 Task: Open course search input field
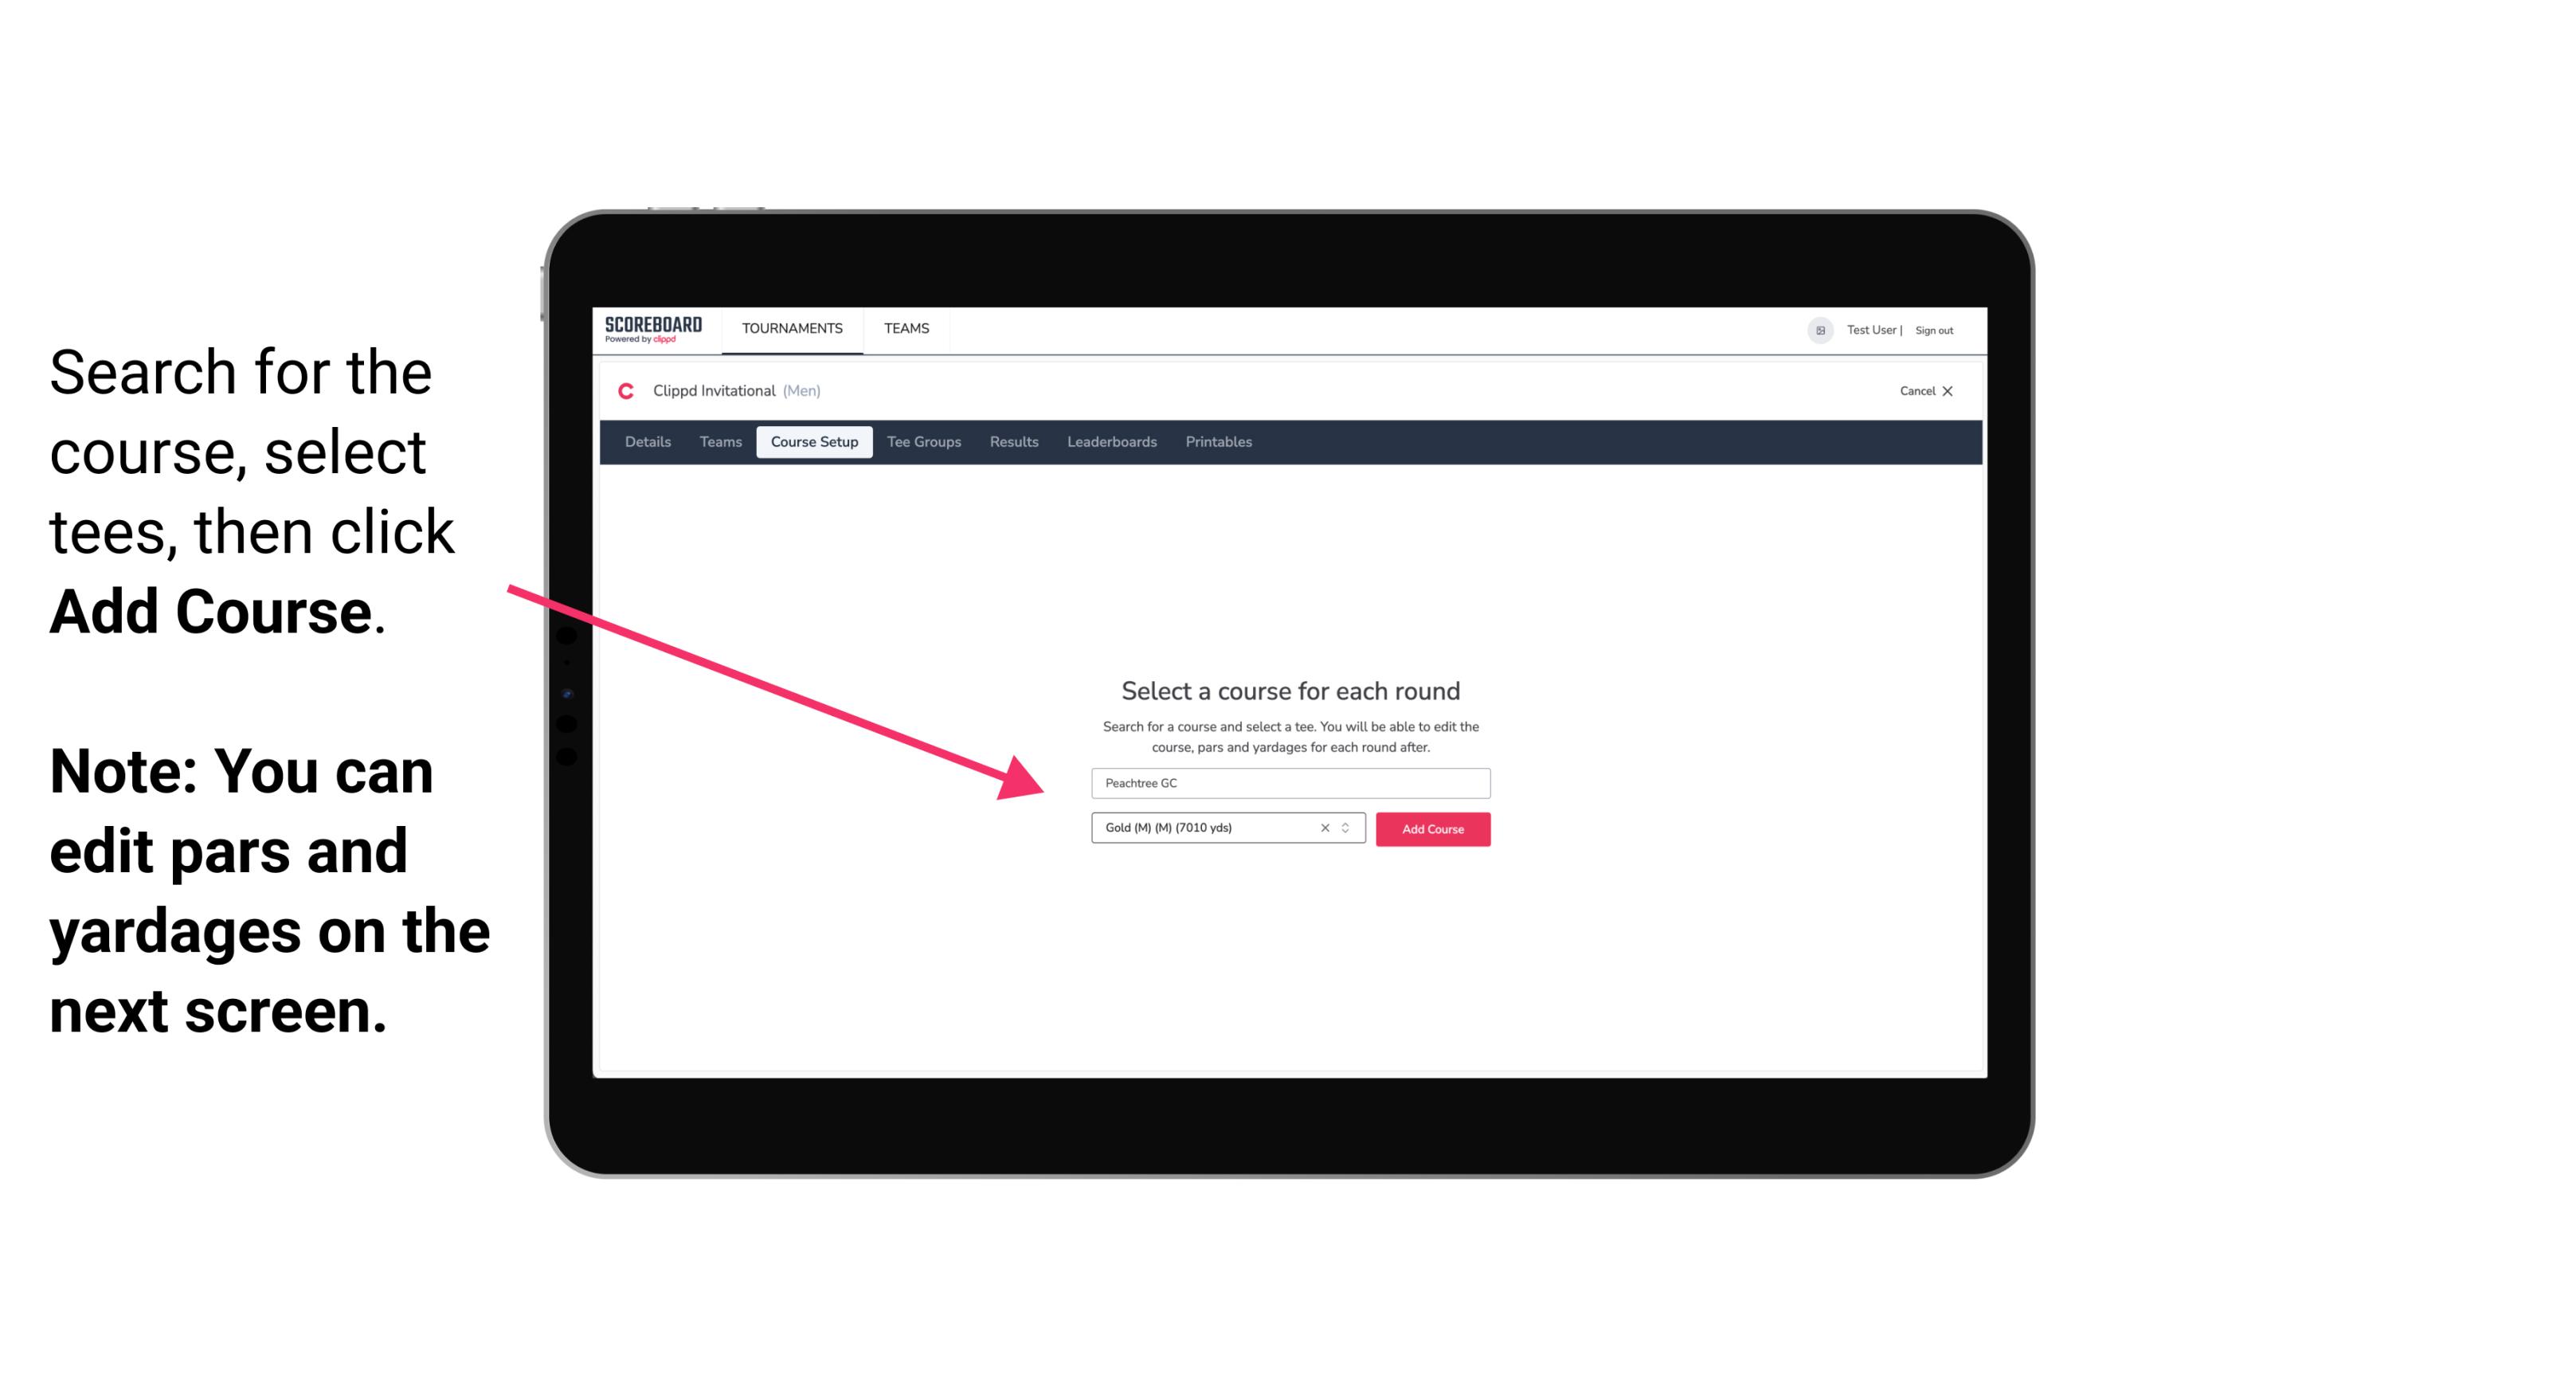[1290, 781]
